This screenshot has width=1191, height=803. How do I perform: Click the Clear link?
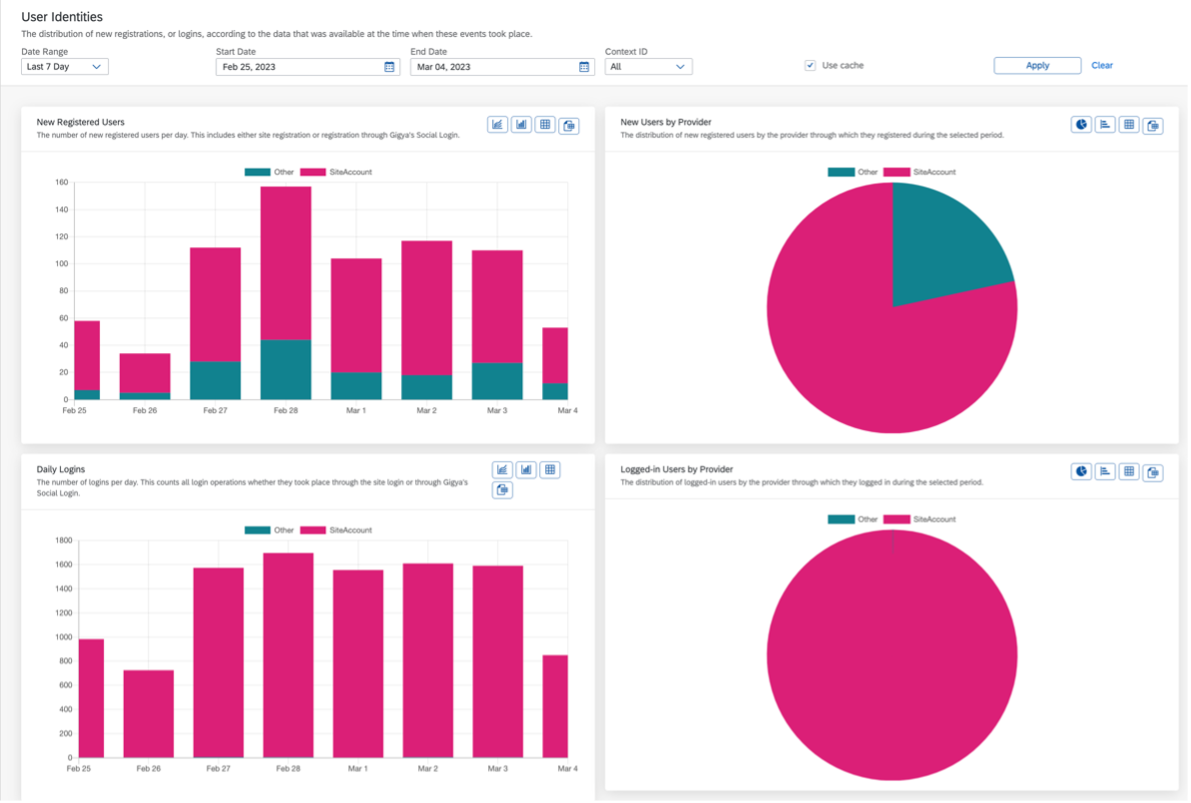1102,66
